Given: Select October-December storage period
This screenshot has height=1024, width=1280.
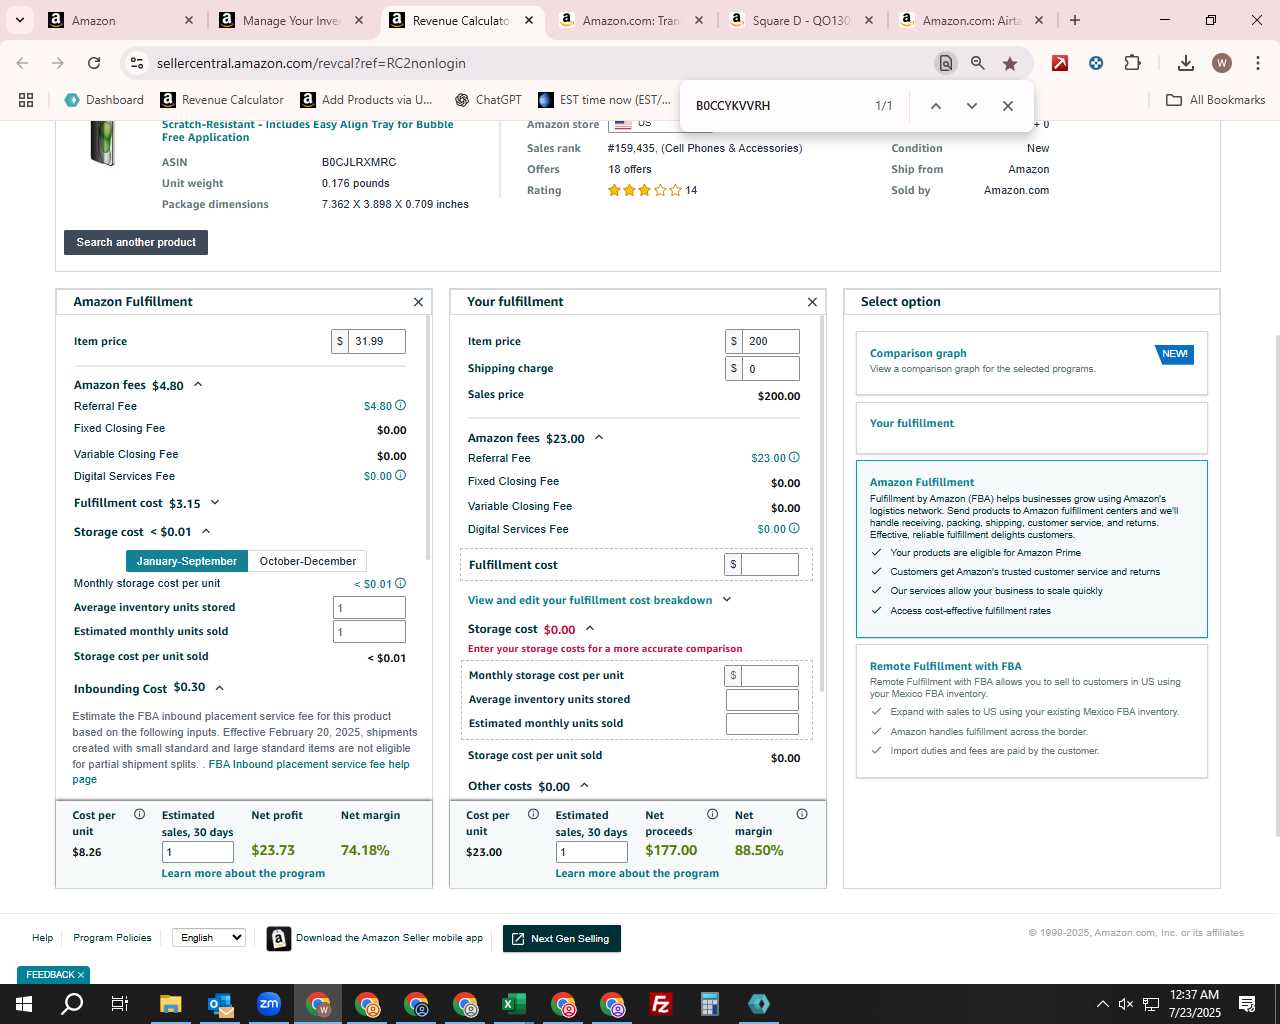Looking at the screenshot, I should [x=308, y=561].
